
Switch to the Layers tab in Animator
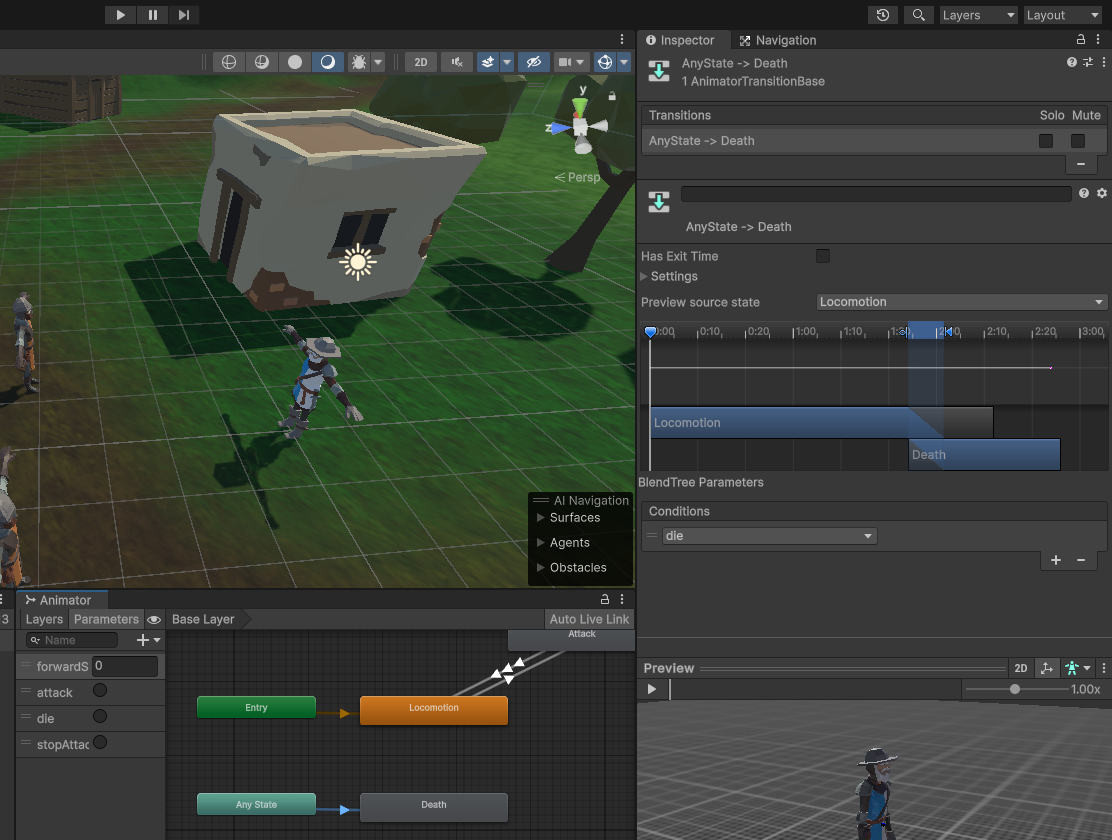point(44,620)
